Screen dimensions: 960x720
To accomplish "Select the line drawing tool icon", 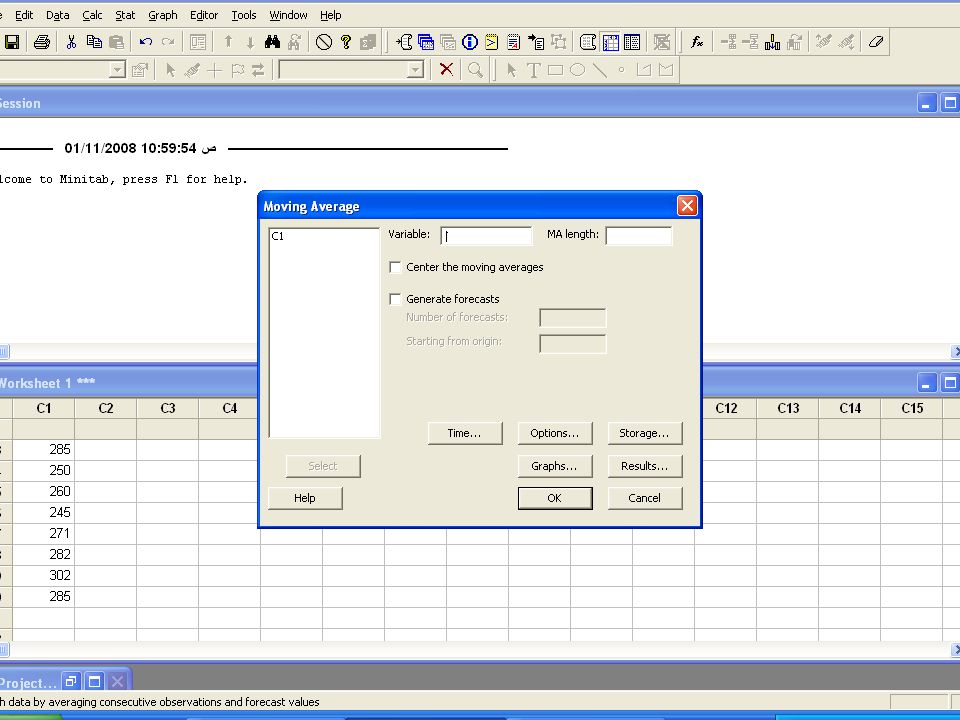I will tap(599, 70).
